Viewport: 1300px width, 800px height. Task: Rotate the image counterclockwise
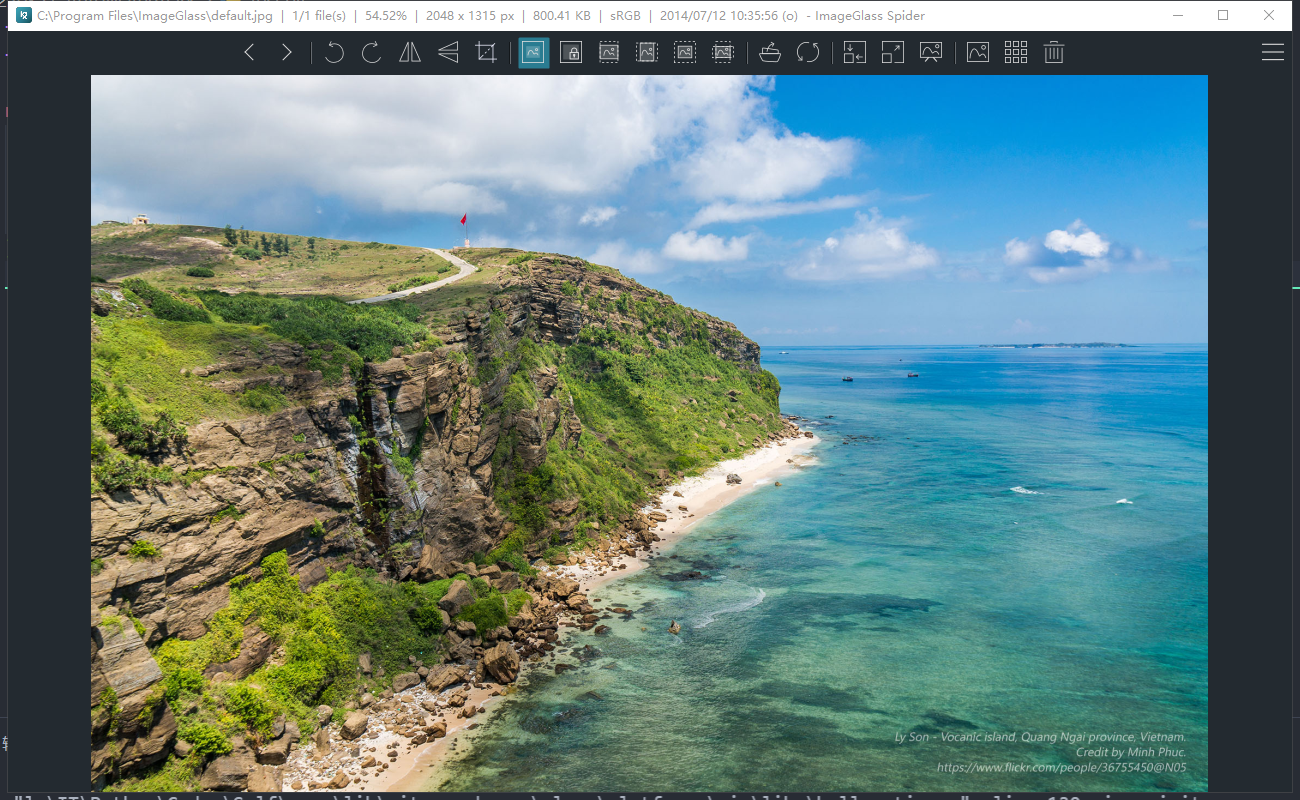click(x=334, y=53)
